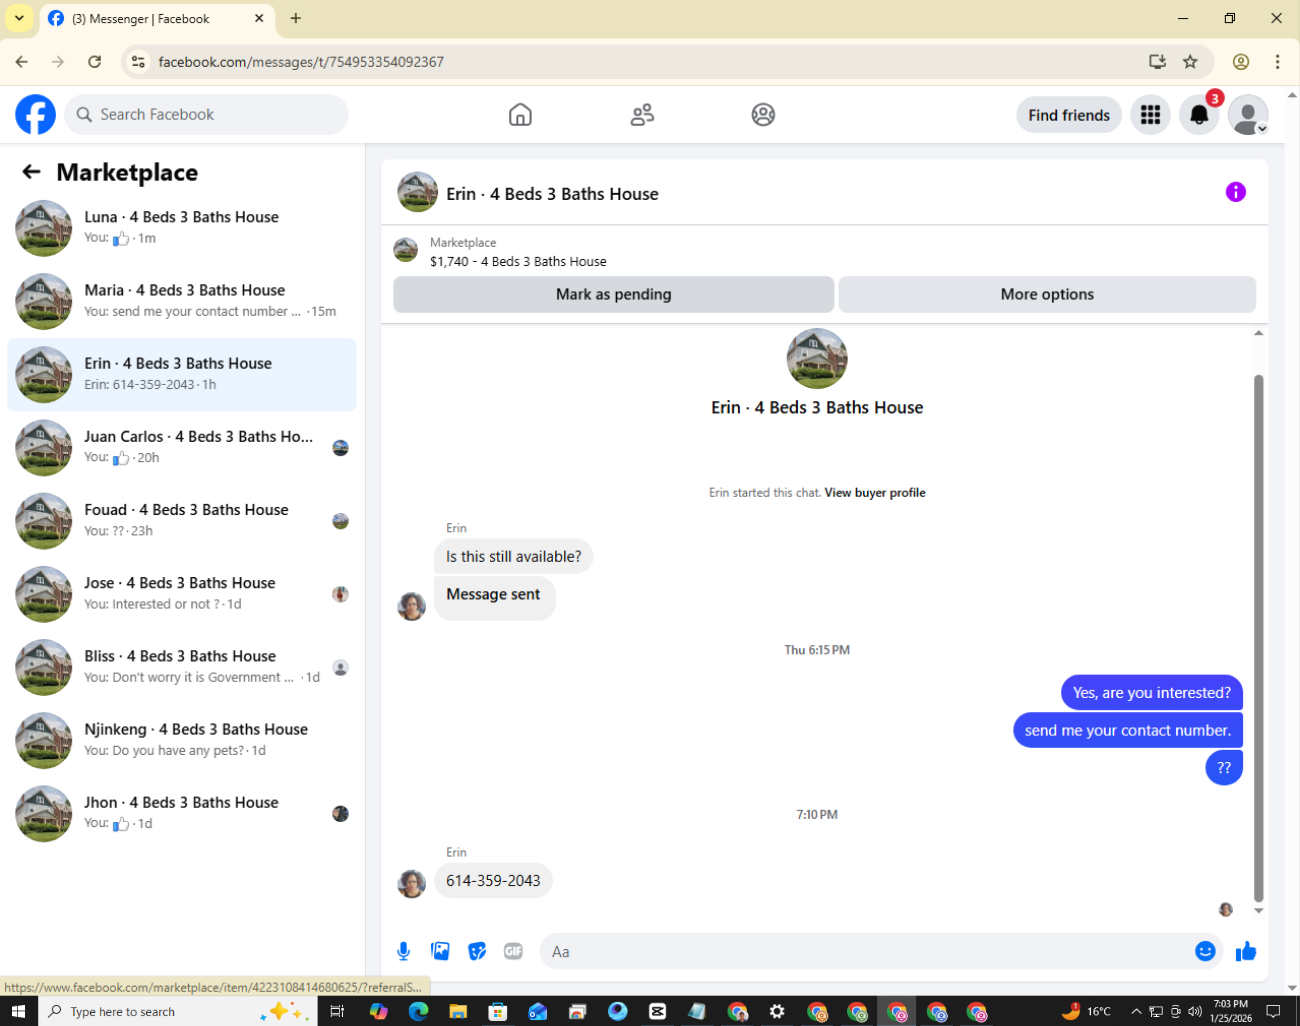Image resolution: width=1300 pixels, height=1026 pixels.
Task: Click the chat scrollbar
Action: coord(1259,637)
